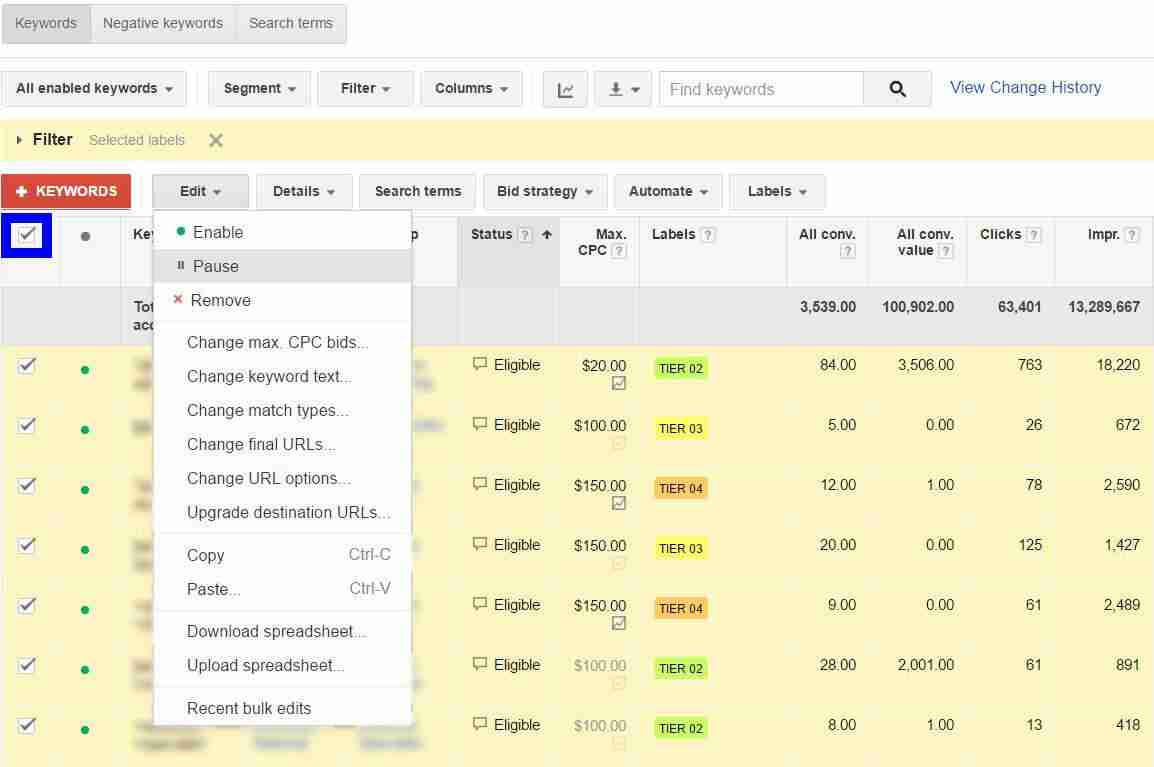Uncheck the $150.00 TIER 04 row checkbox

point(27,485)
